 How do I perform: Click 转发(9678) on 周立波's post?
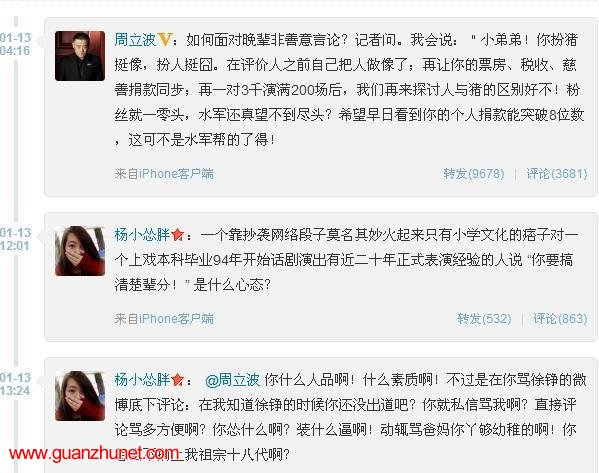474,174
